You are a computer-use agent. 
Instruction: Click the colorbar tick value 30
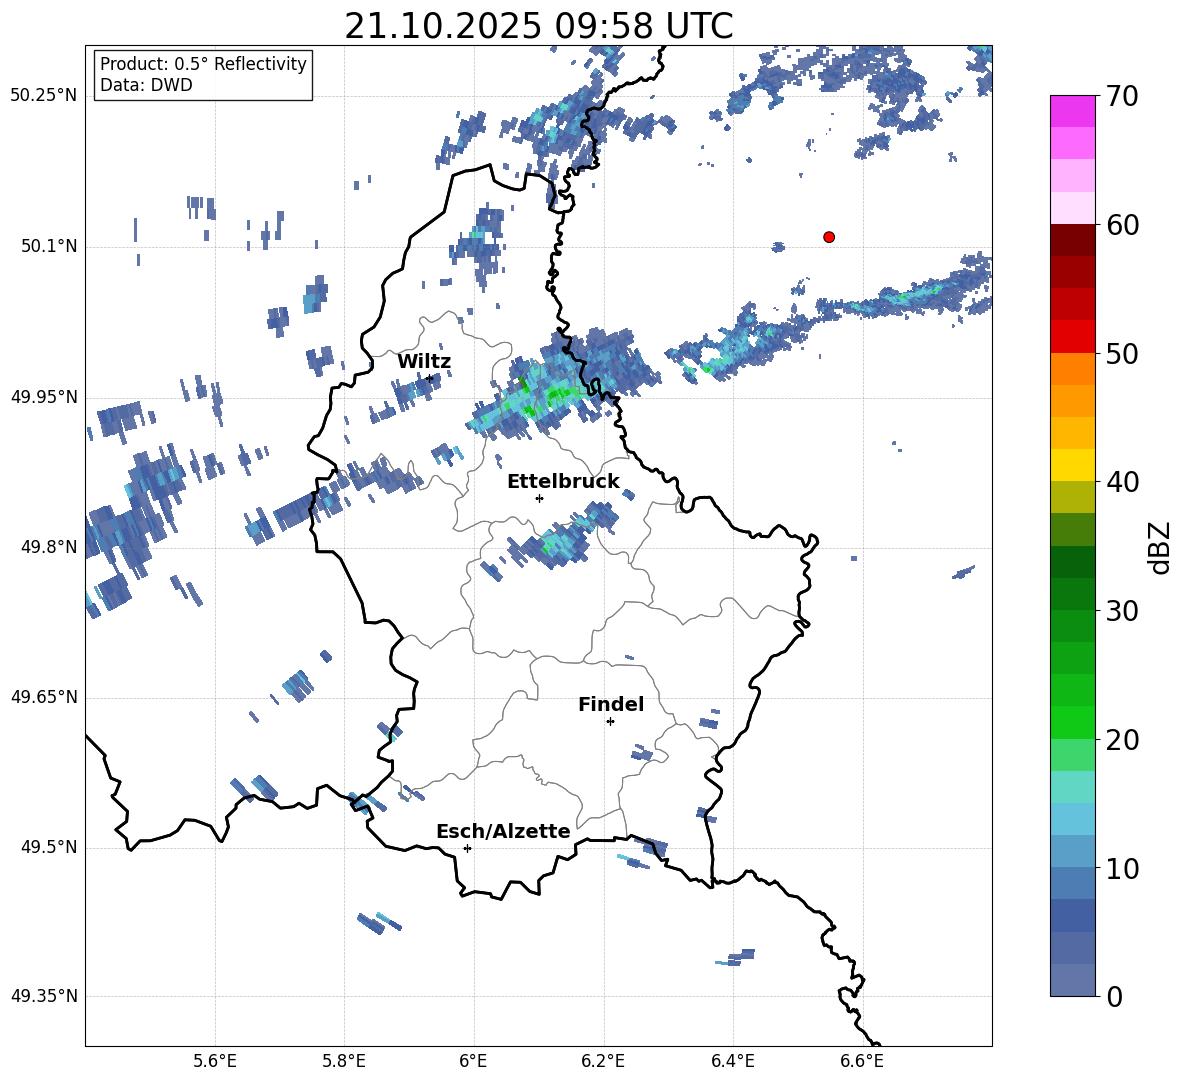coord(1121,611)
